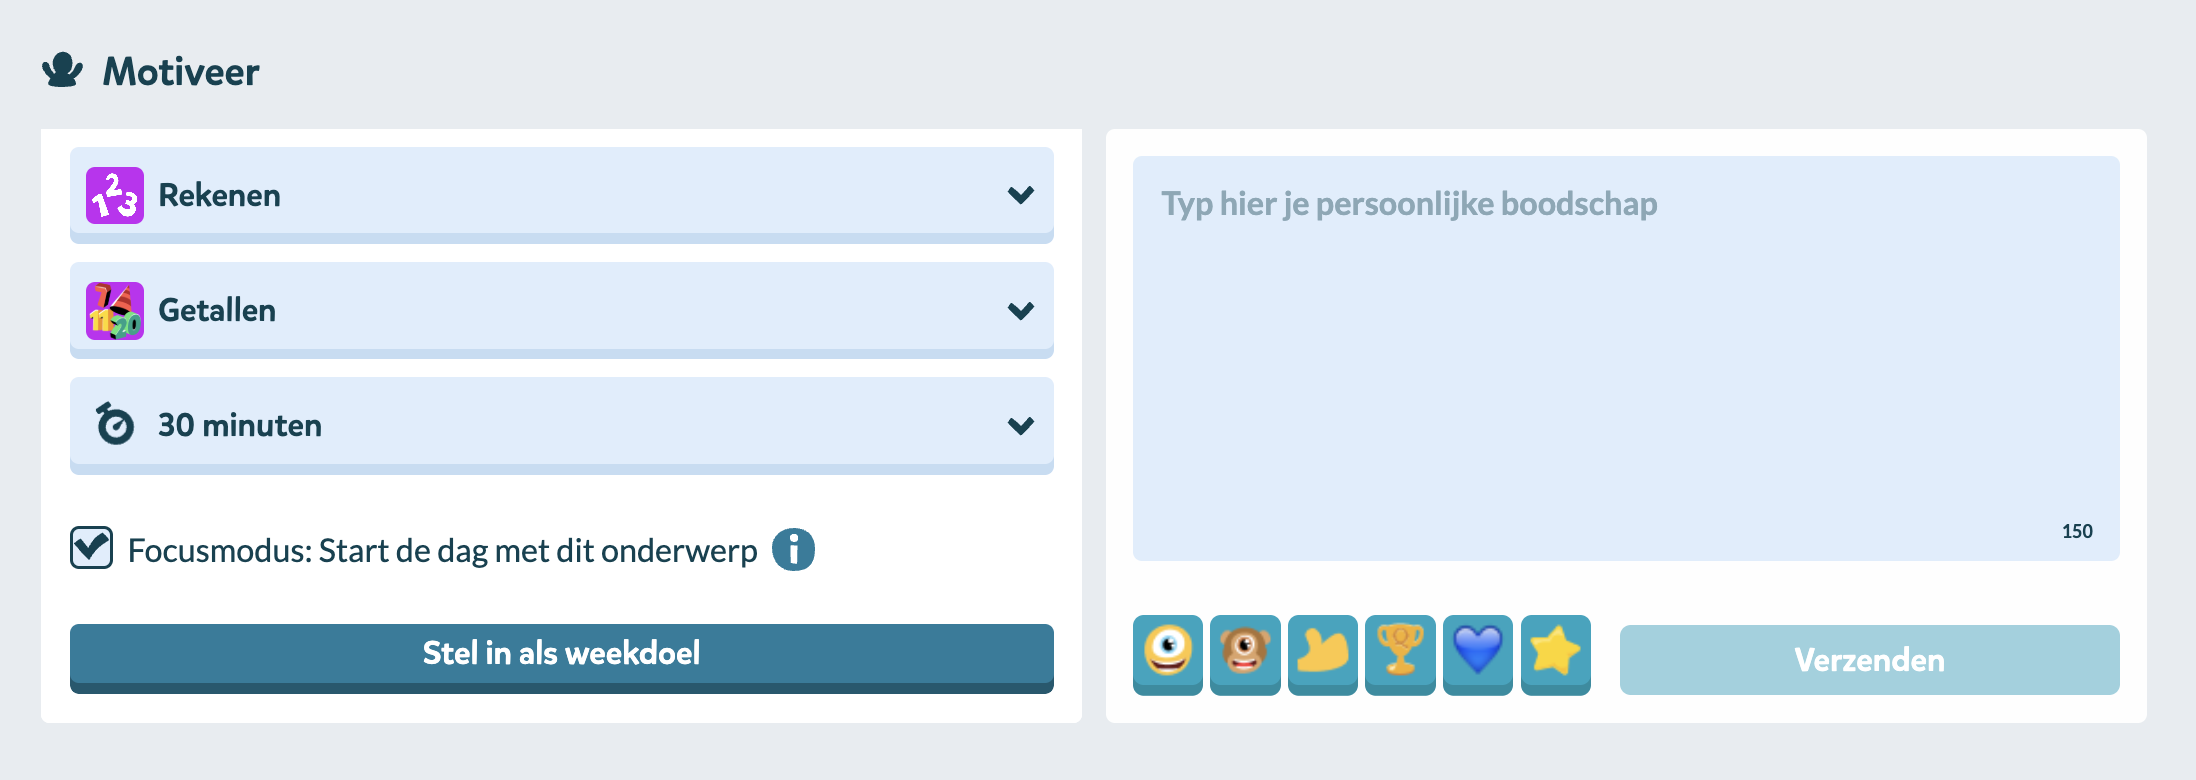Open the Getallen topic dropdown
2196x780 pixels.
tap(1020, 310)
